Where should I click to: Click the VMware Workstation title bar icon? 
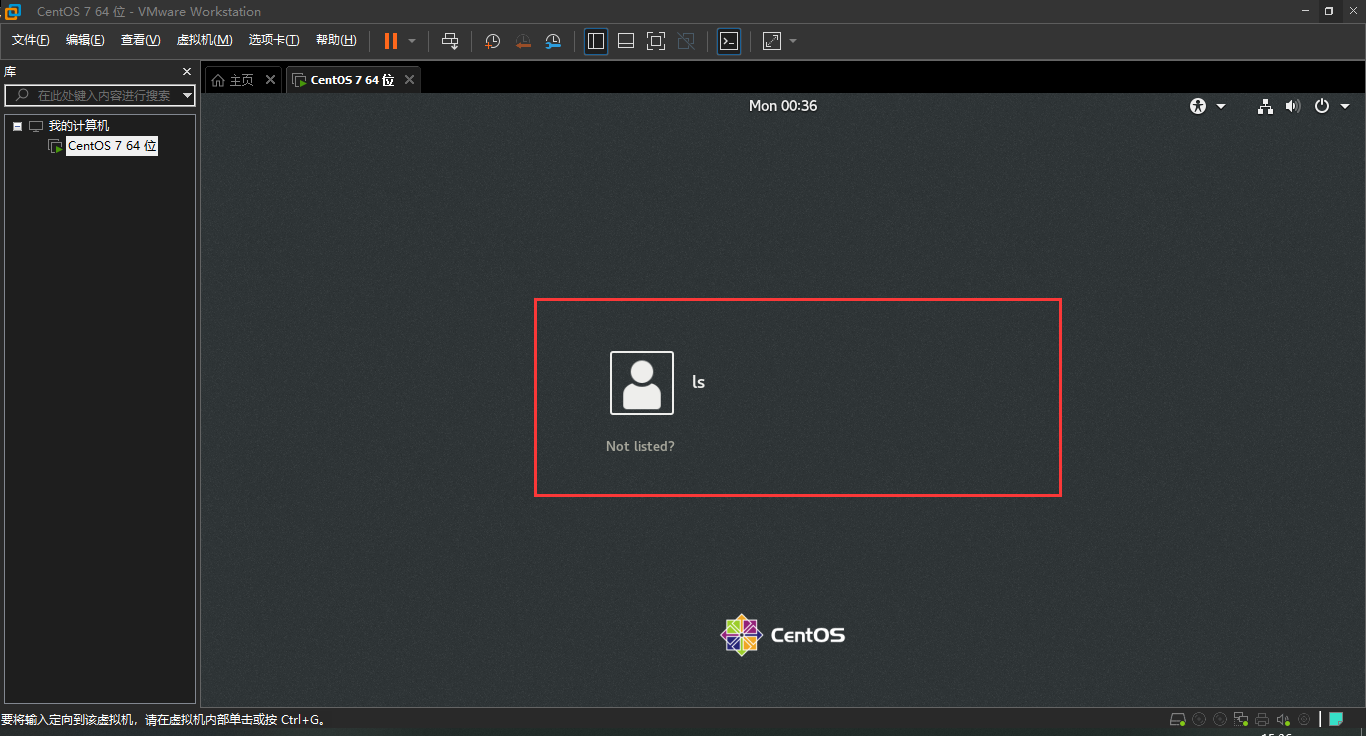click(13, 11)
